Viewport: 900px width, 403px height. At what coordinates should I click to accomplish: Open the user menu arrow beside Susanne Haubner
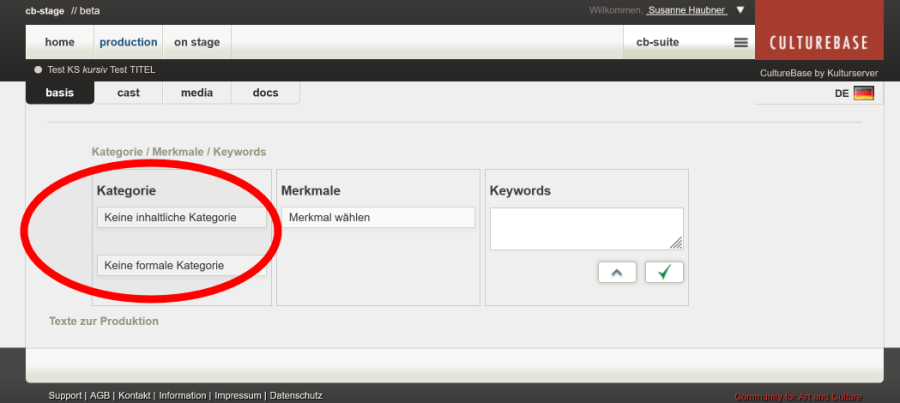click(x=740, y=10)
